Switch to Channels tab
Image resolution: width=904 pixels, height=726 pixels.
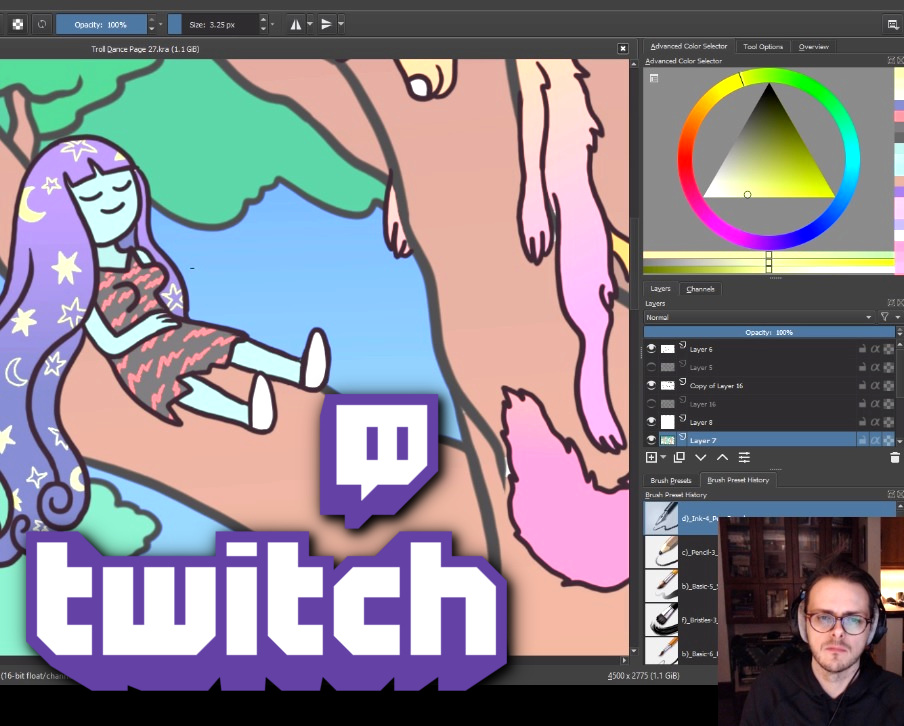point(700,289)
